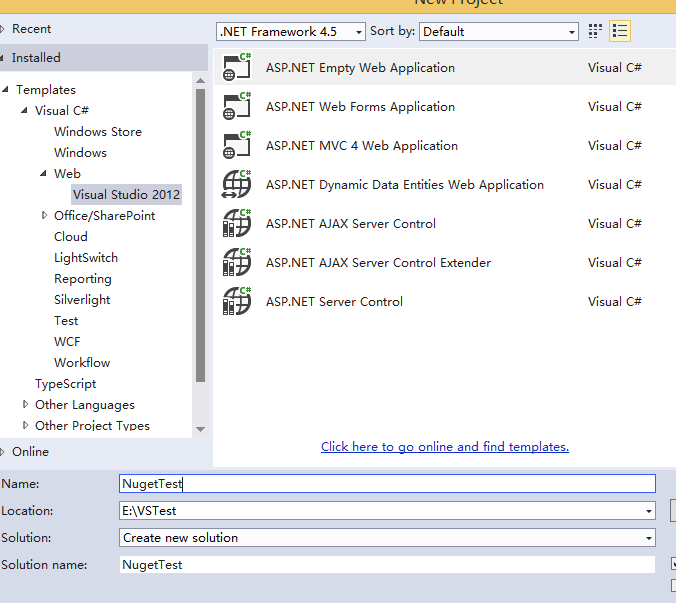
Task: Select the WCF template category
Action: 67,342
